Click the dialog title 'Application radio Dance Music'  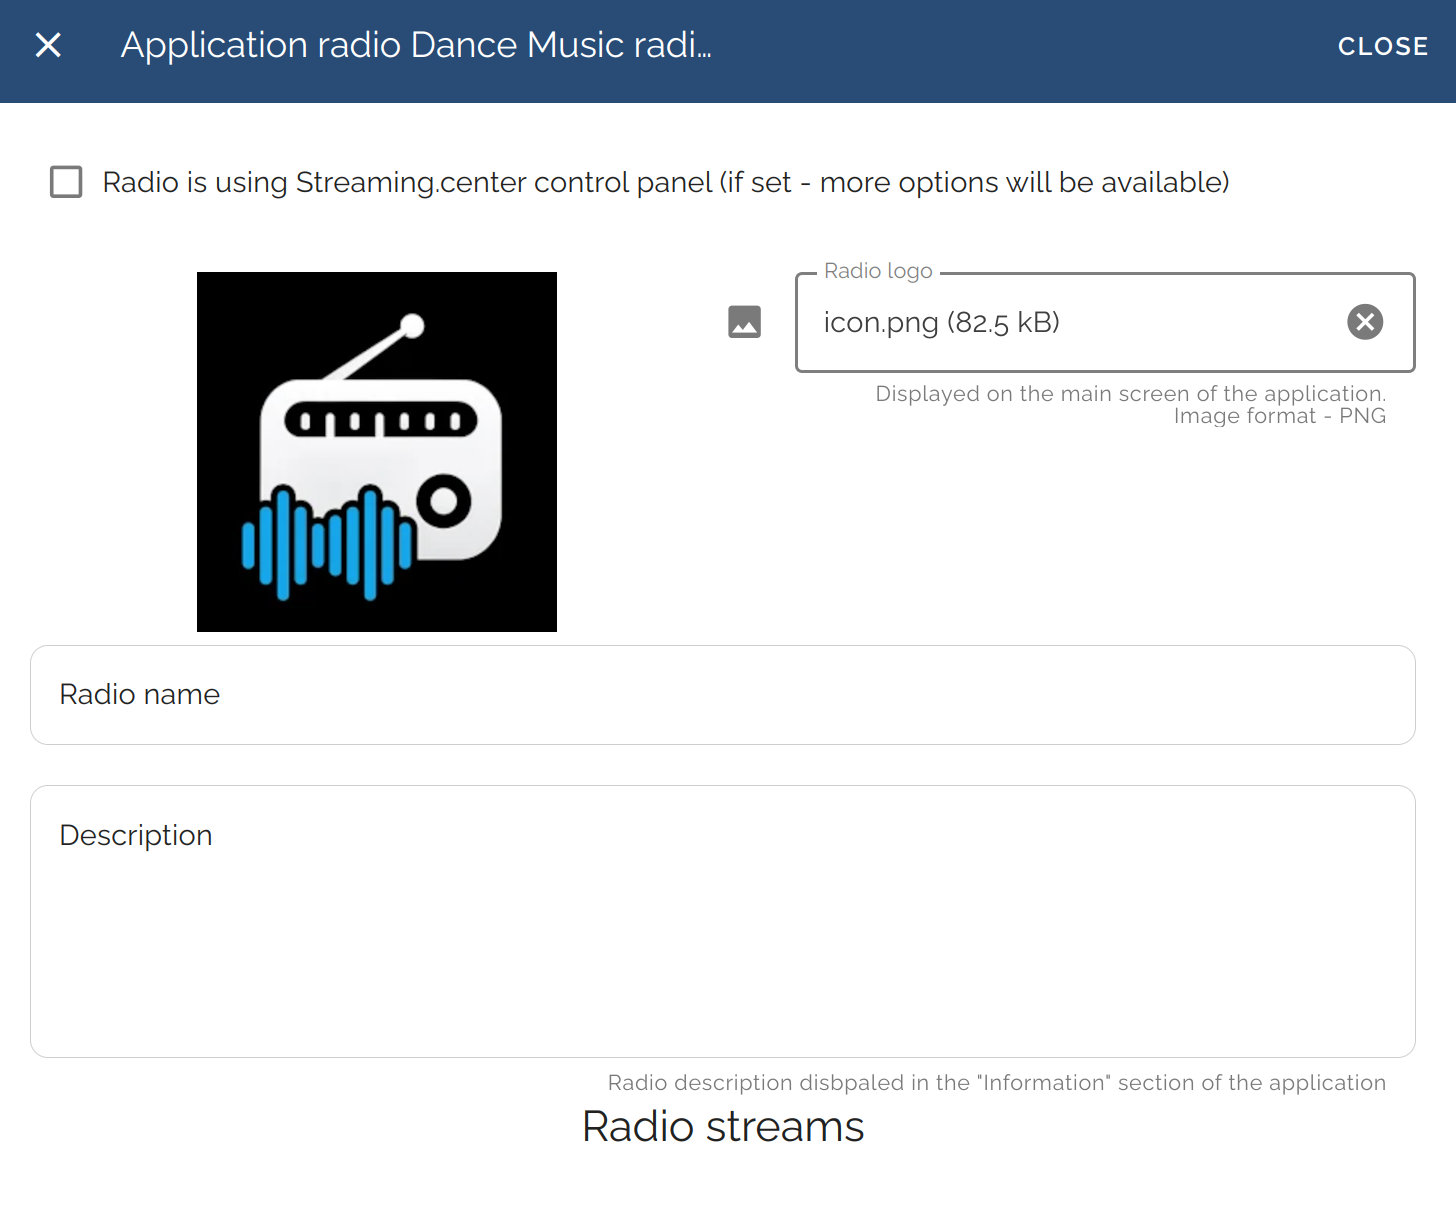[416, 46]
